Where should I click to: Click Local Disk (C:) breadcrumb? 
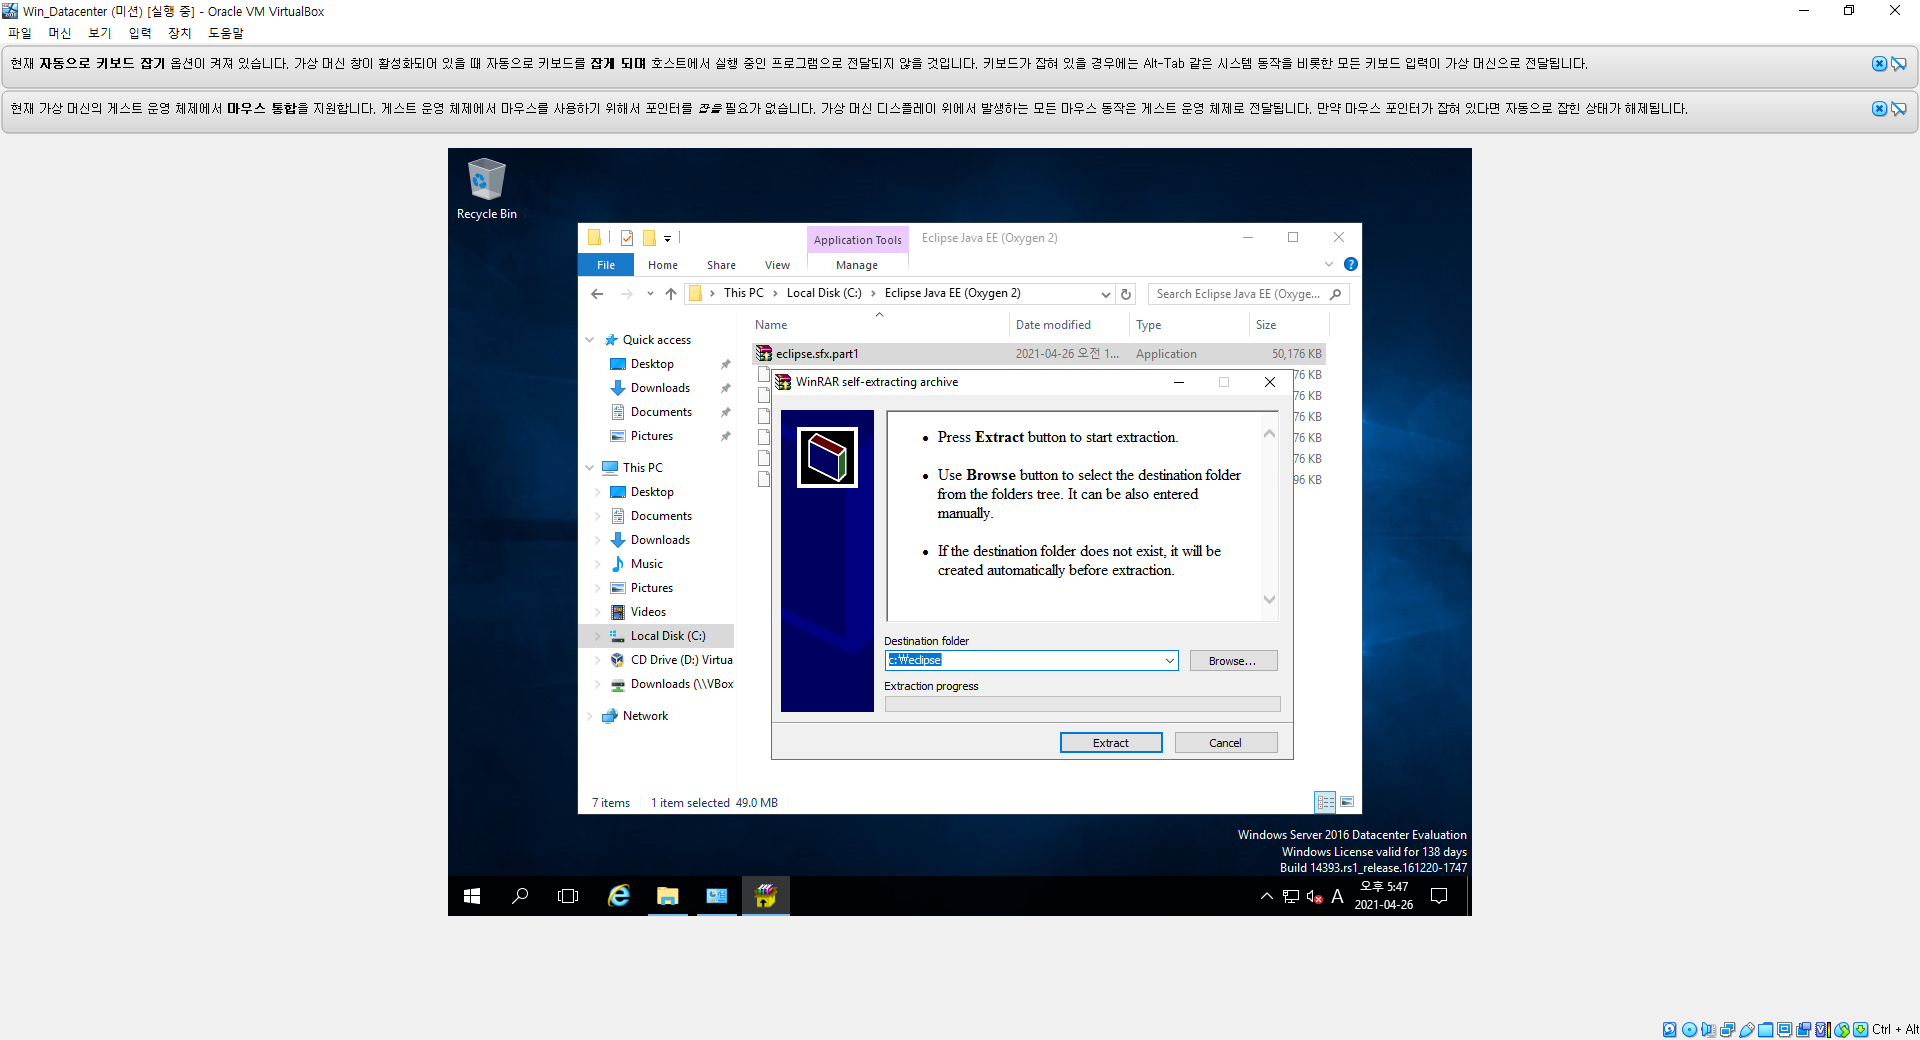point(824,293)
